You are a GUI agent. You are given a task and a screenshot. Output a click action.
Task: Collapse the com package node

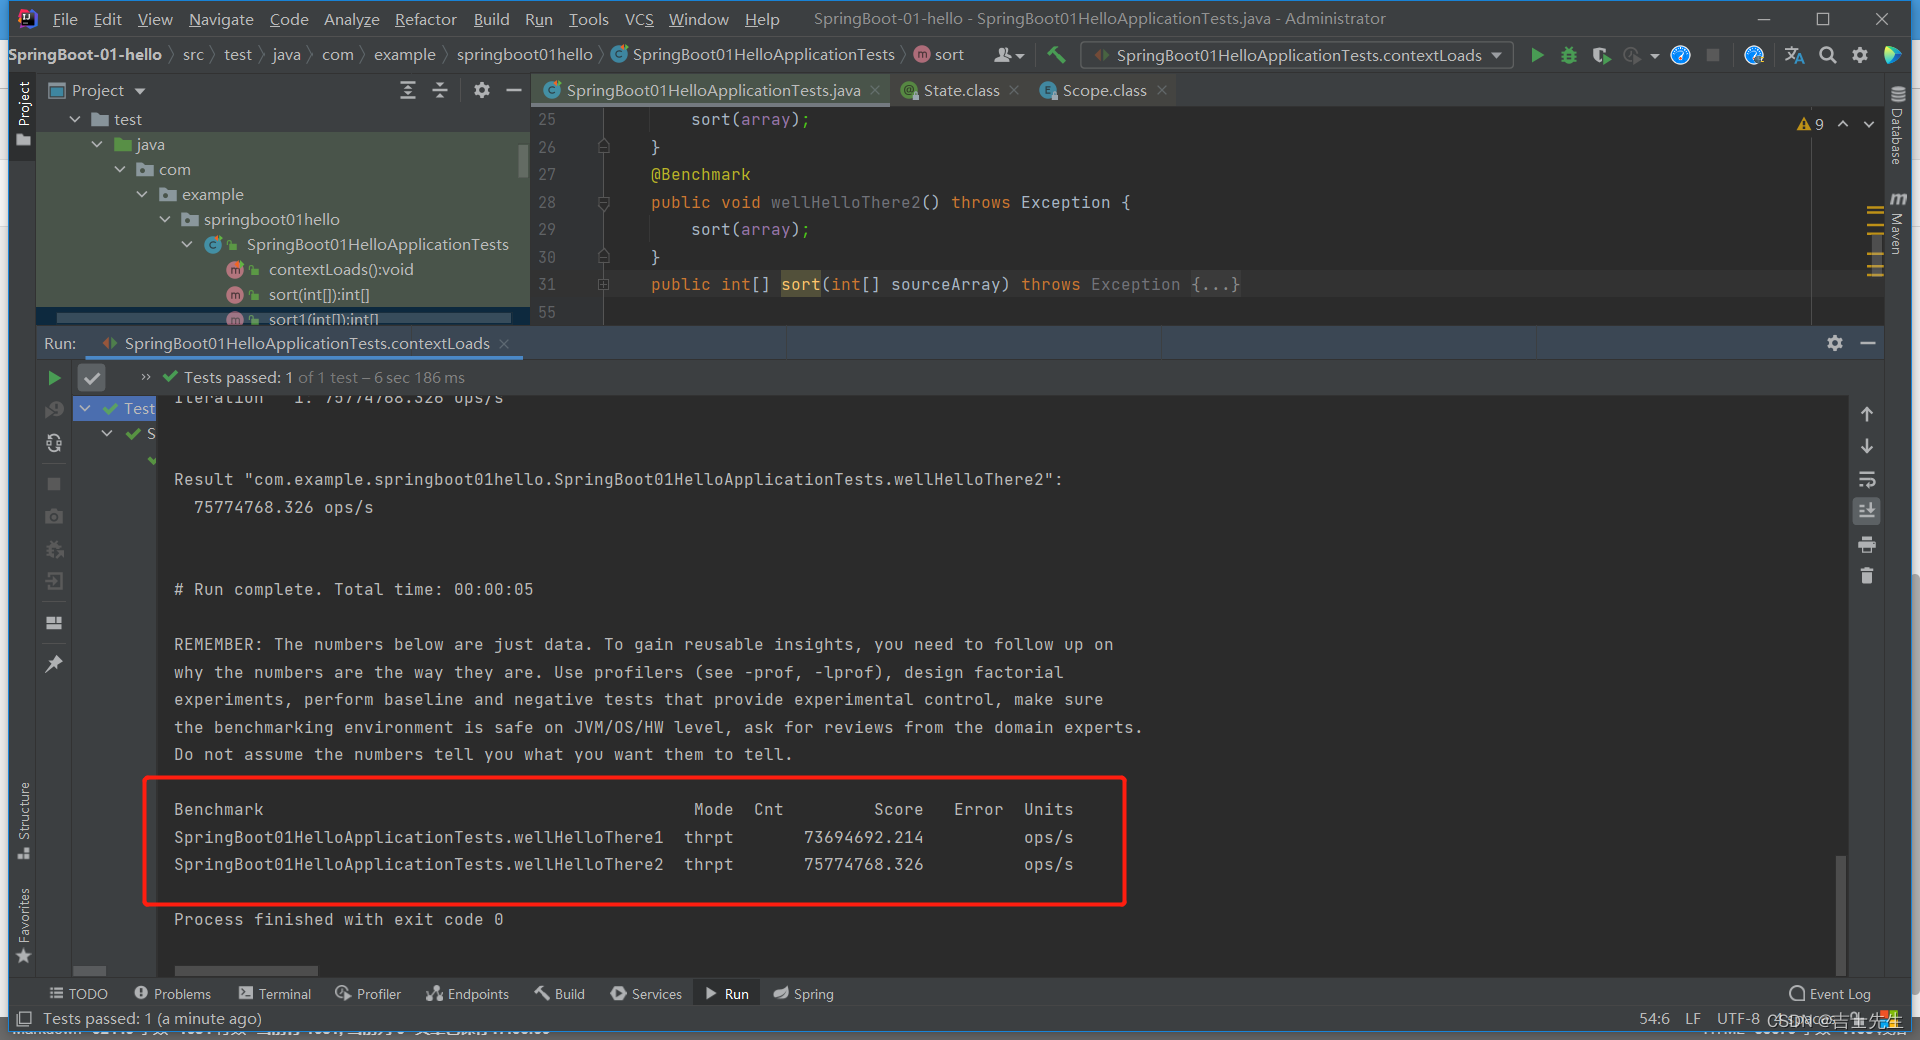tap(120, 169)
